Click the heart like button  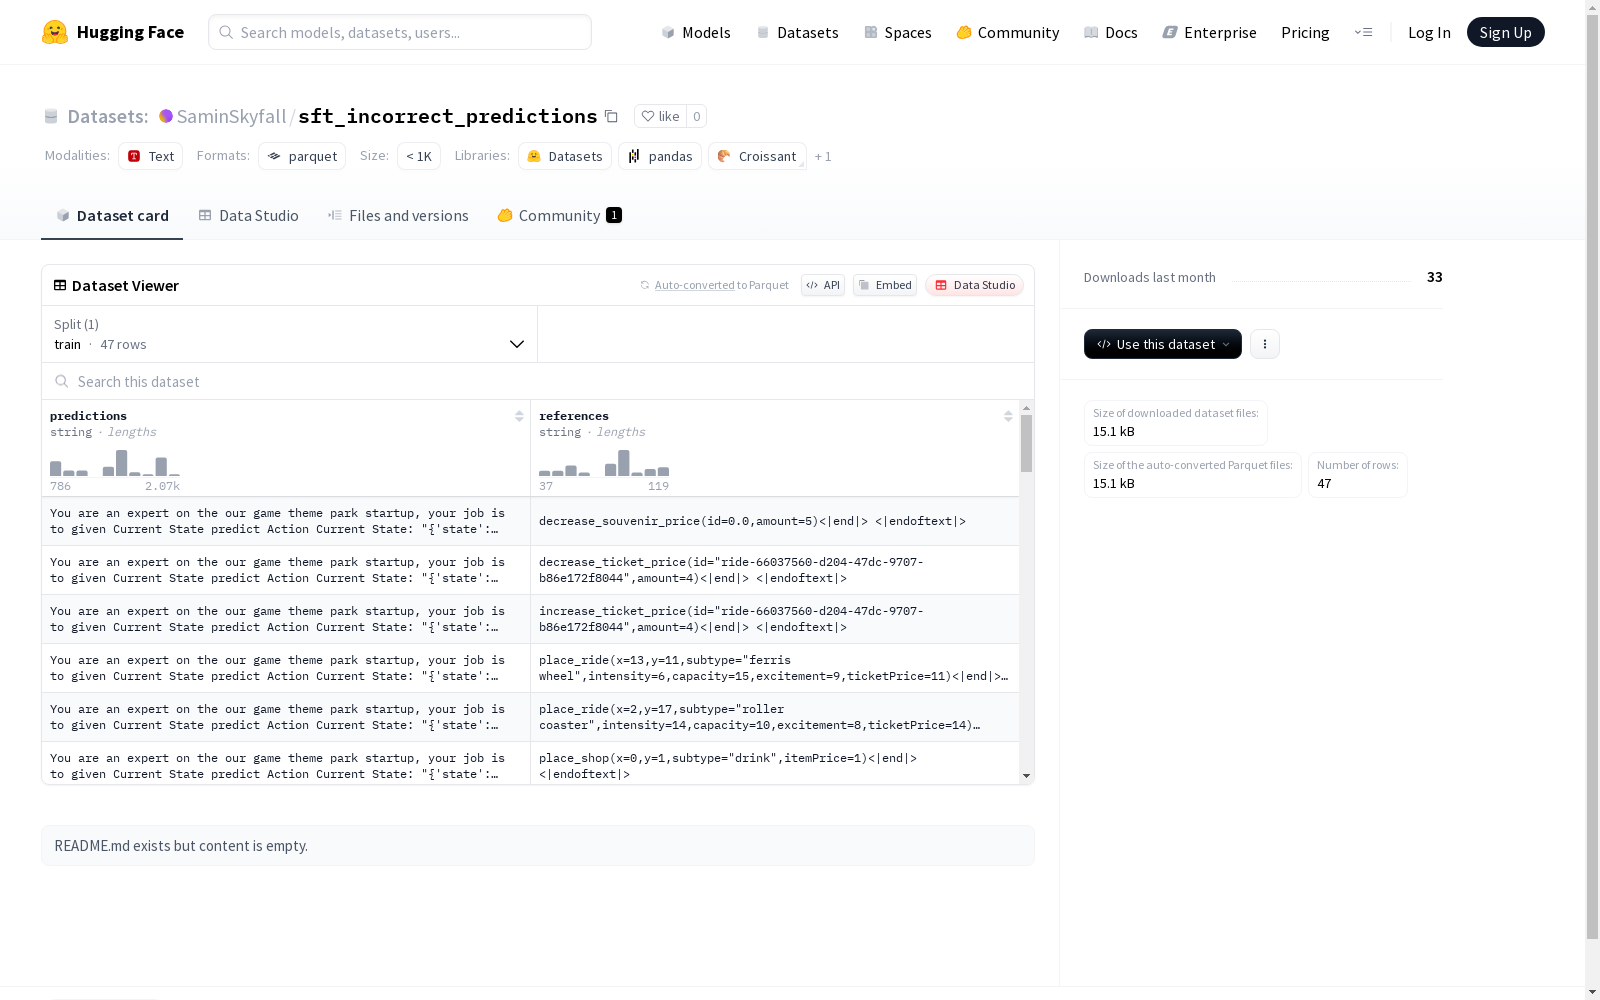[660, 116]
